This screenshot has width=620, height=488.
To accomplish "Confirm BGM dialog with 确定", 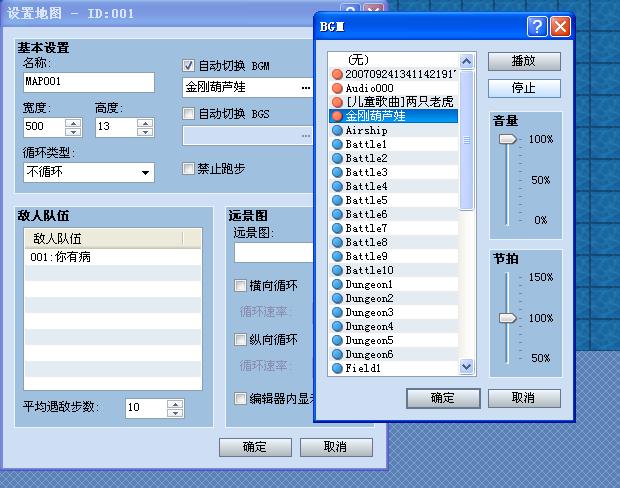I will pos(443,398).
